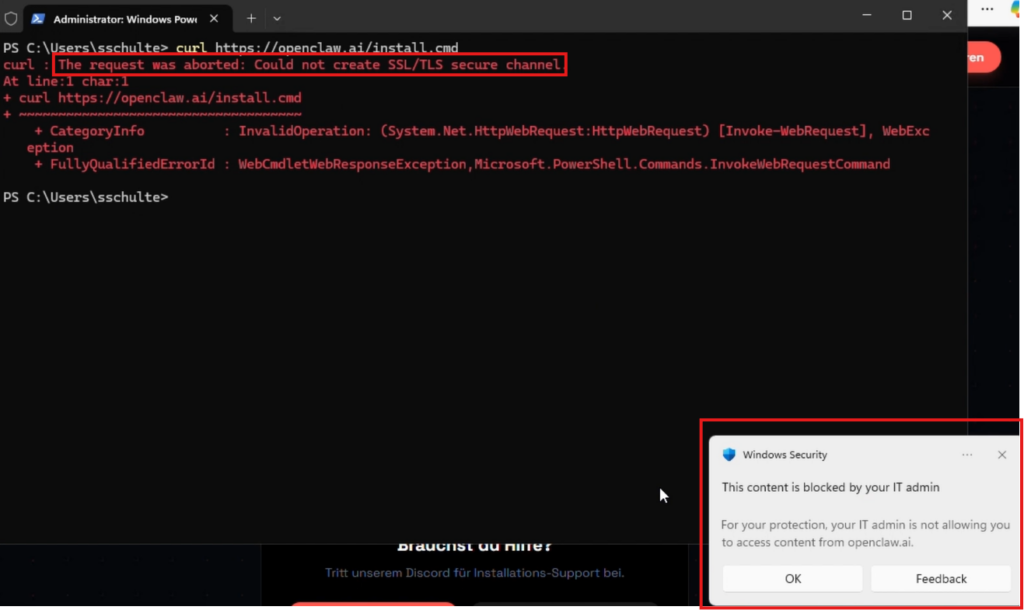Click the Feedback button in notification
The height and width of the screenshot is (610, 1024).
pos(941,578)
